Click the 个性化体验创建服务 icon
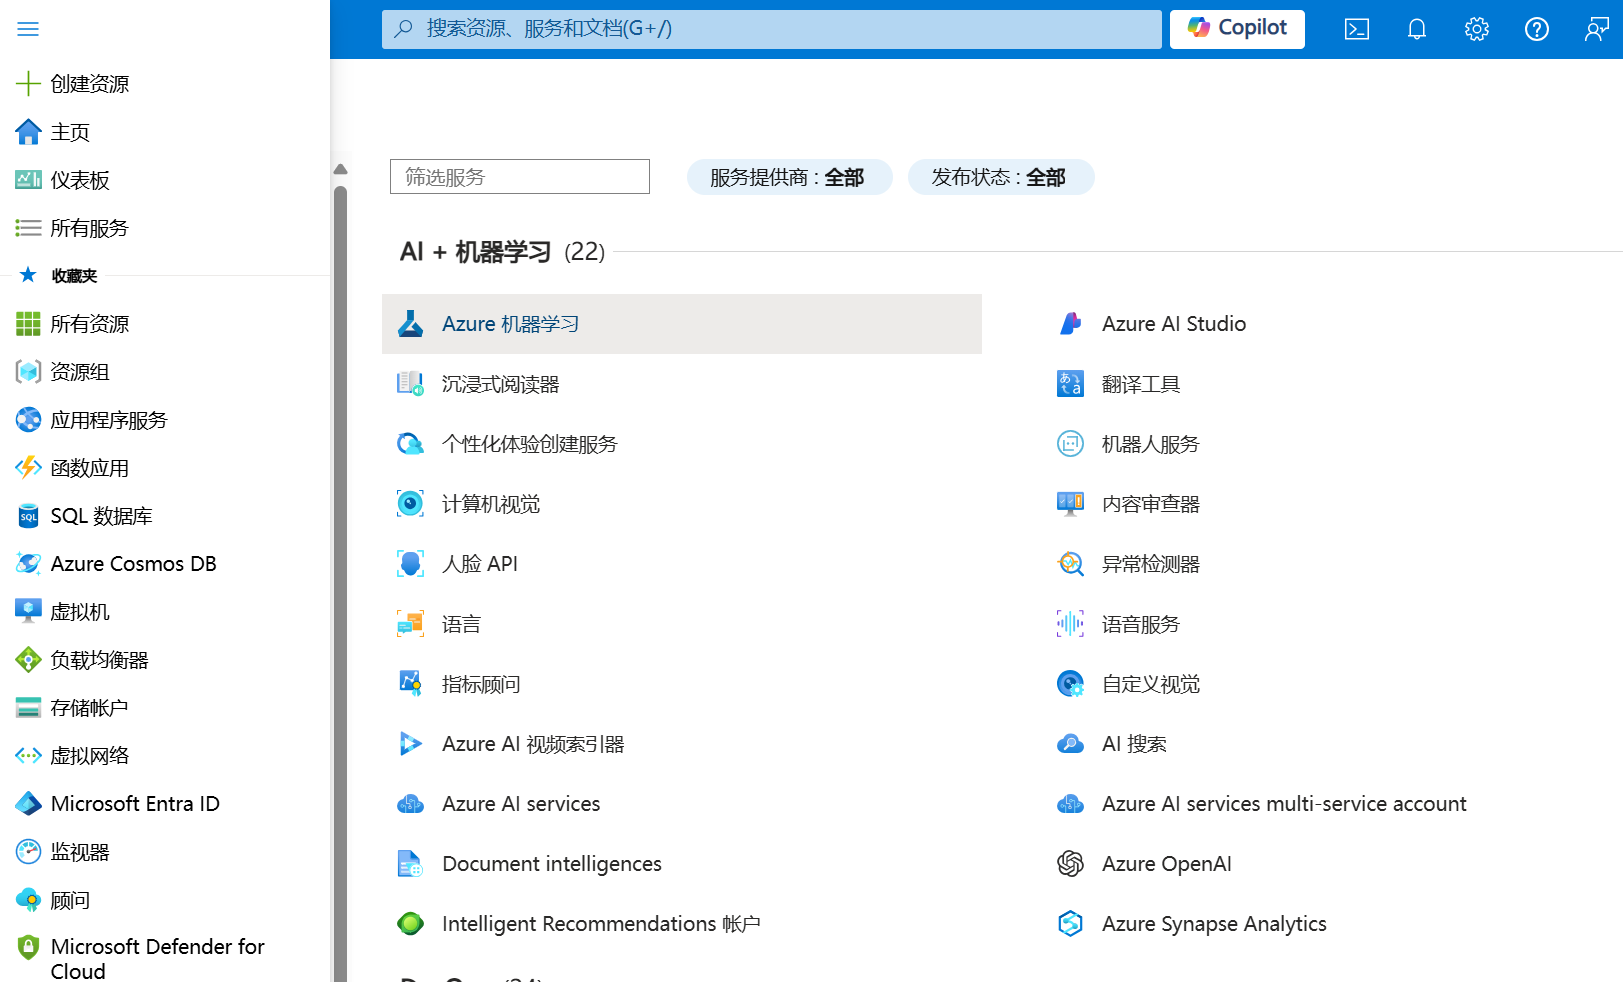Image resolution: width=1623 pixels, height=982 pixels. [410, 444]
